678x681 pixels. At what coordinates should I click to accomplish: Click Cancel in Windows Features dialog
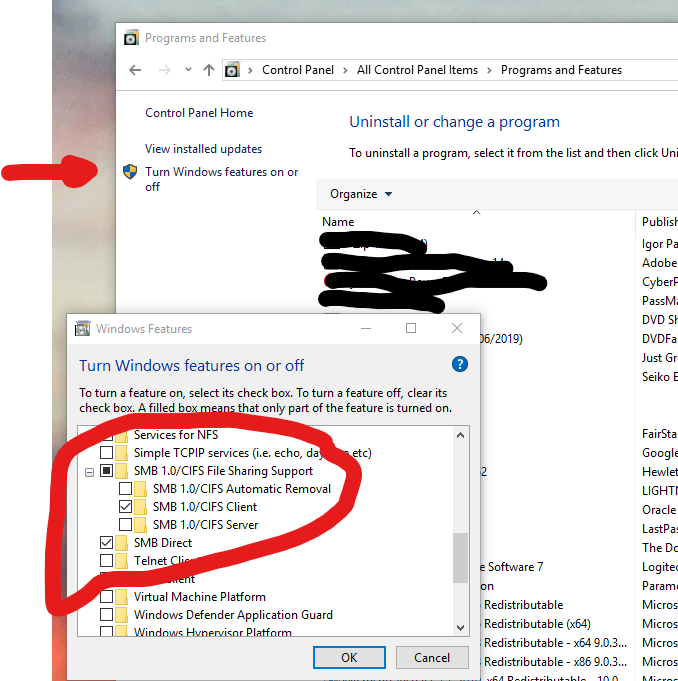click(432, 658)
